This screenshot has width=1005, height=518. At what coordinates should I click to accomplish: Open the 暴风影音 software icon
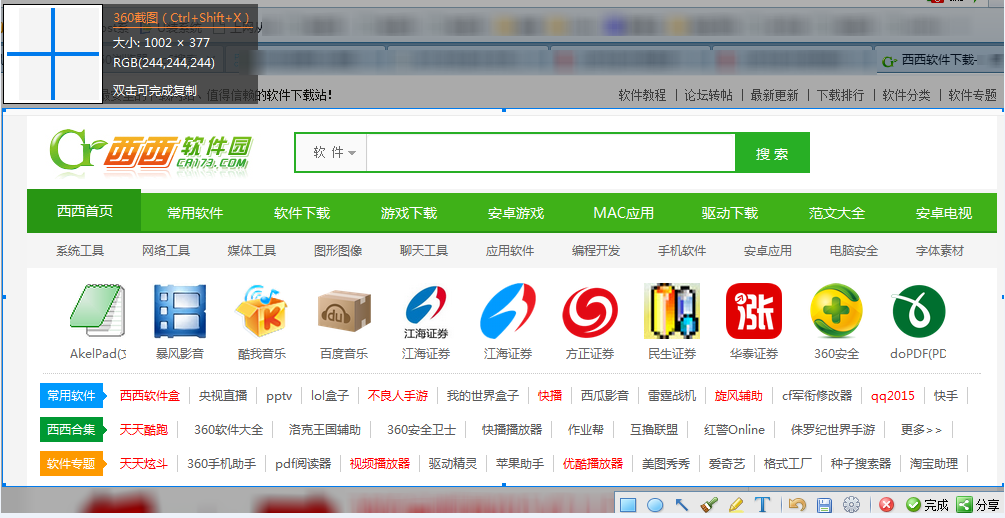[x=180, y=312]
